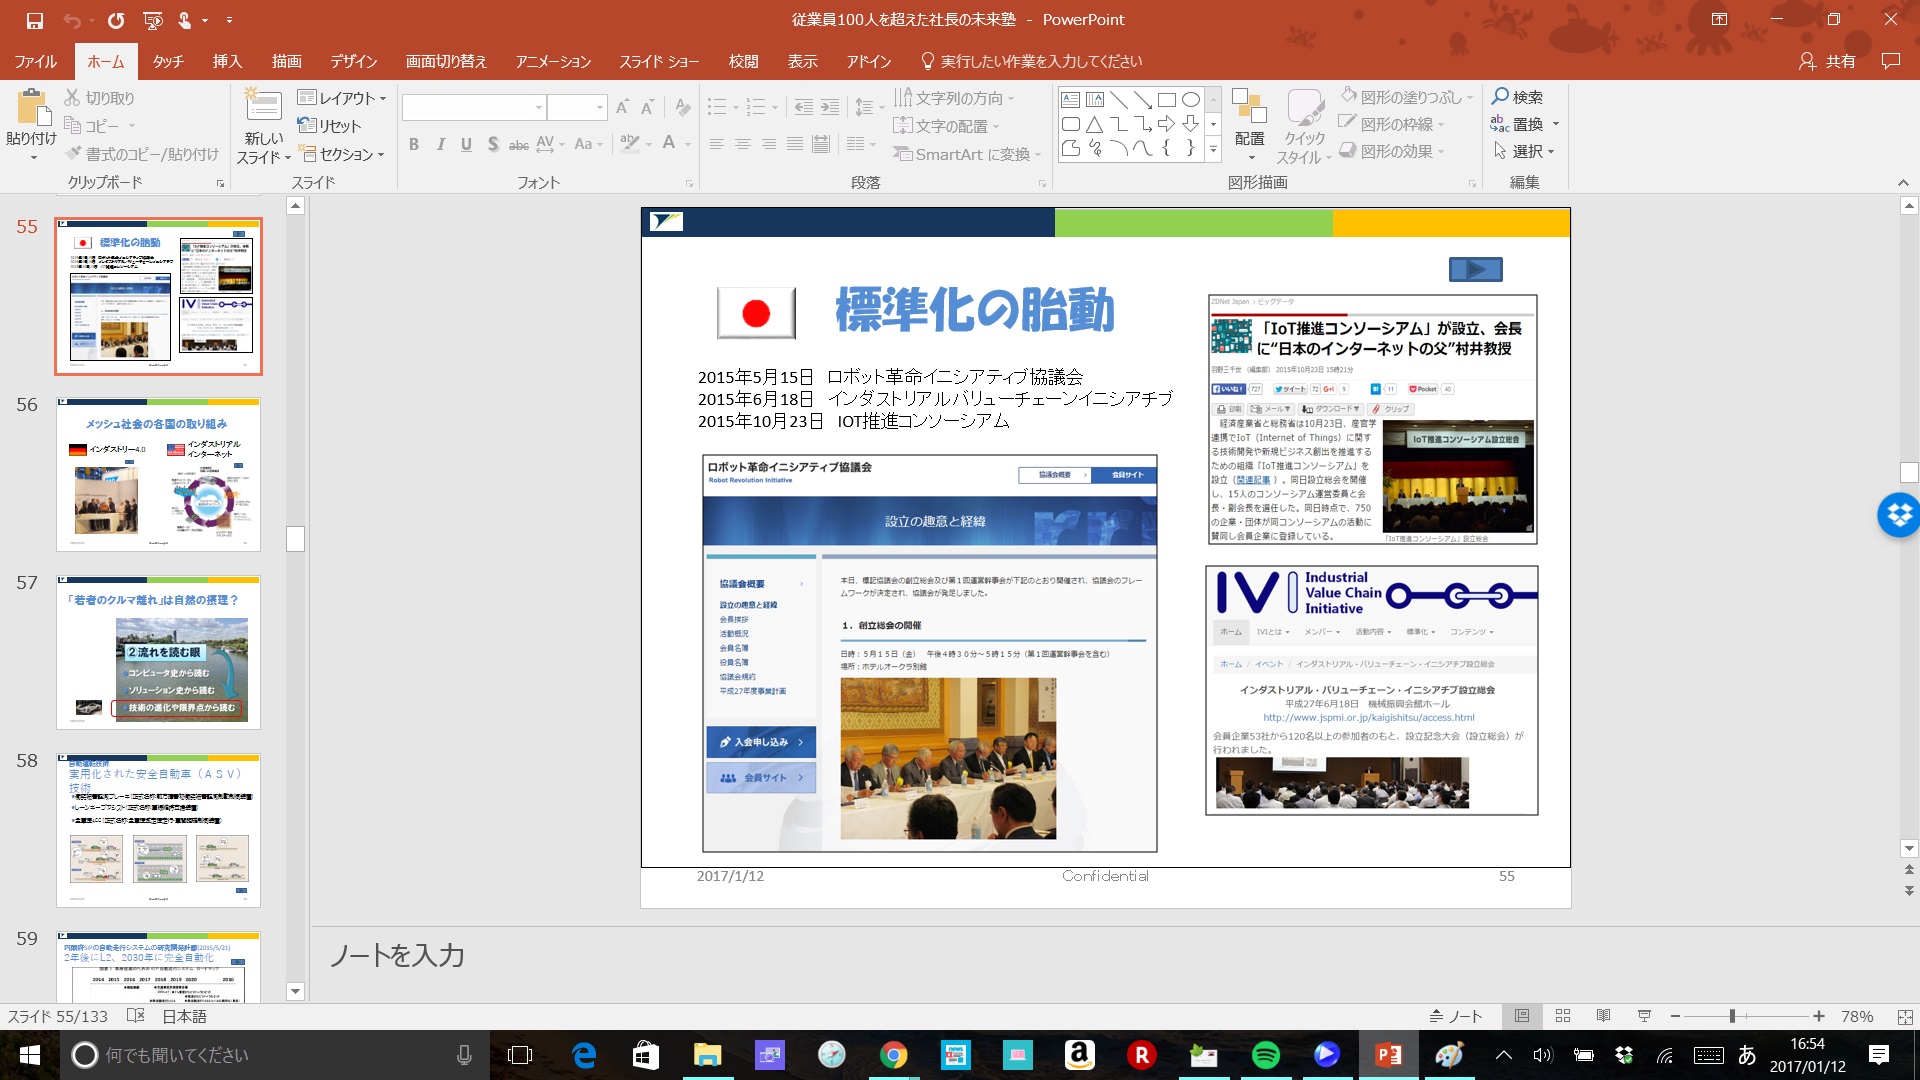The image size is (1920, 1080).
Task: Toggle Underline formatting
Action: click(466, 145)
